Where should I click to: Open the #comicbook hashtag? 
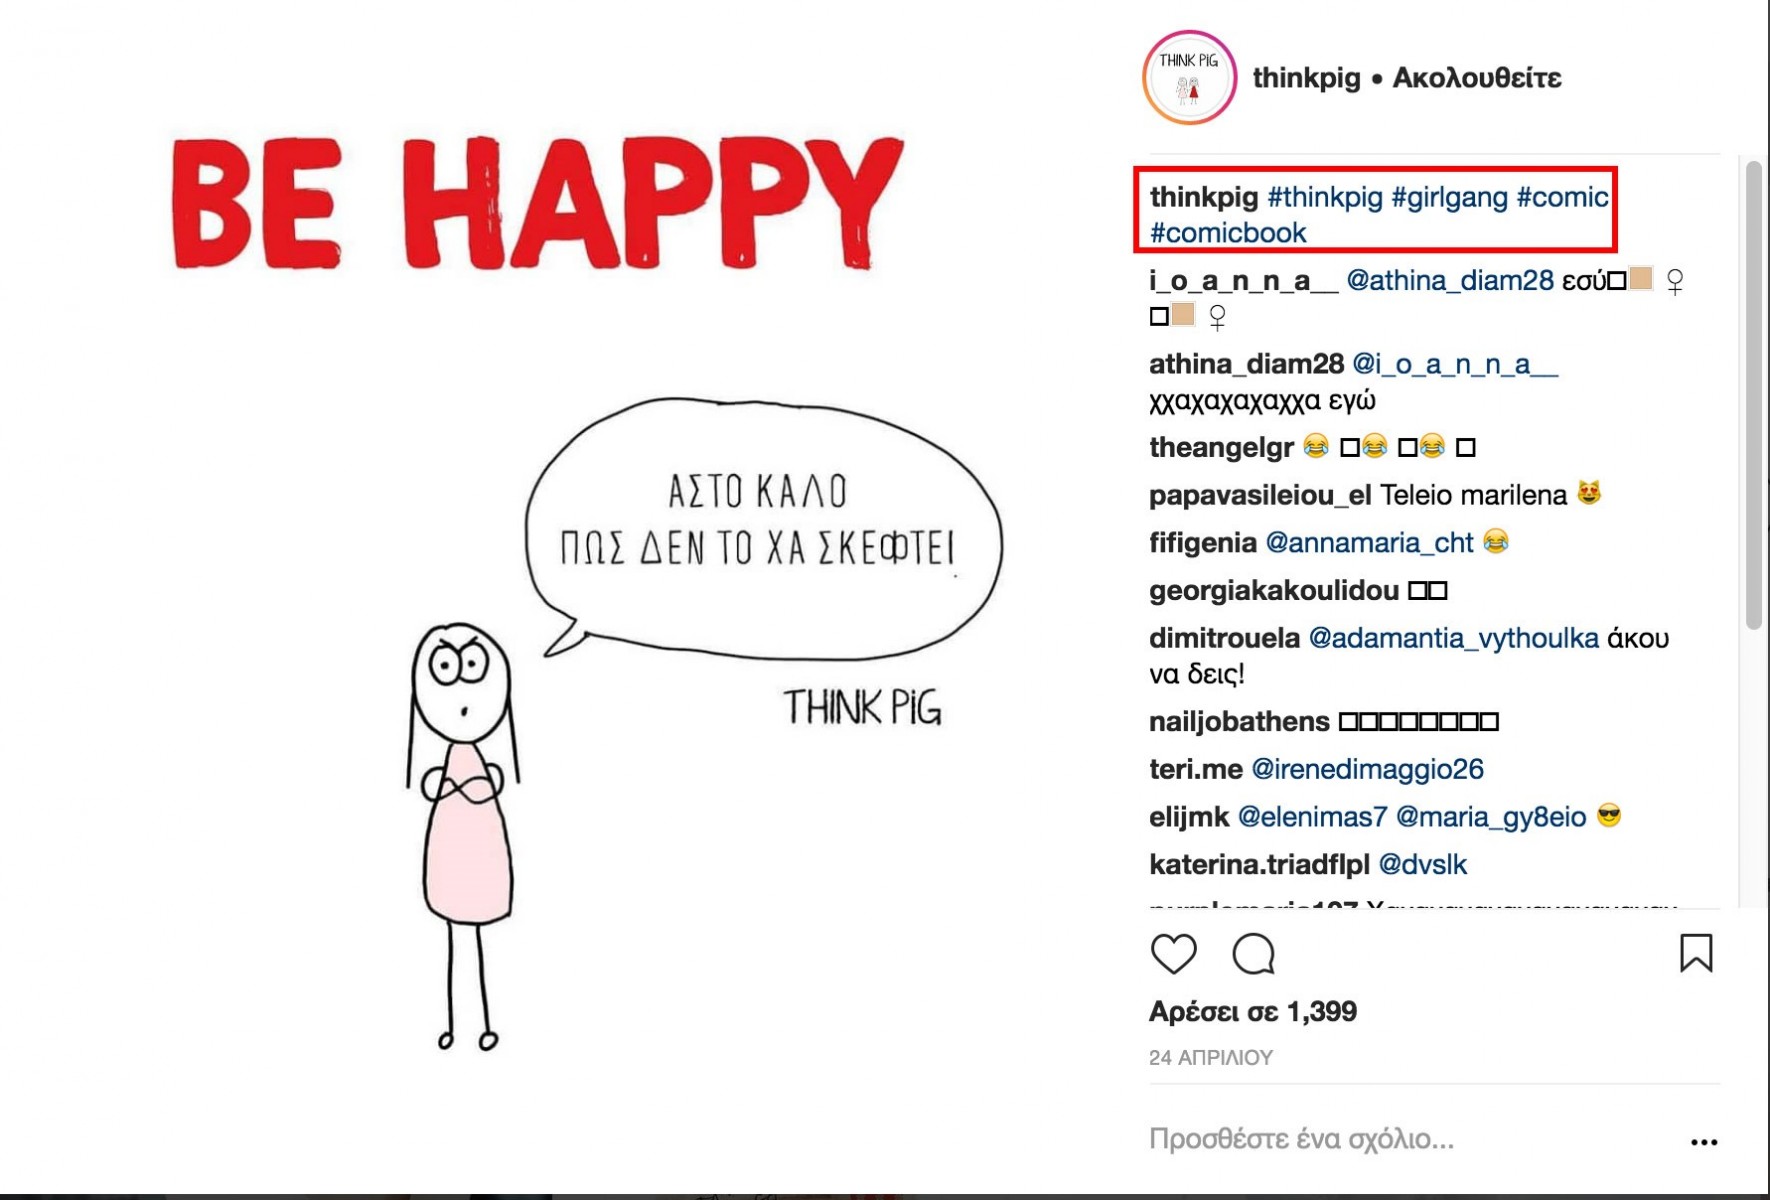coord(1228,233)
